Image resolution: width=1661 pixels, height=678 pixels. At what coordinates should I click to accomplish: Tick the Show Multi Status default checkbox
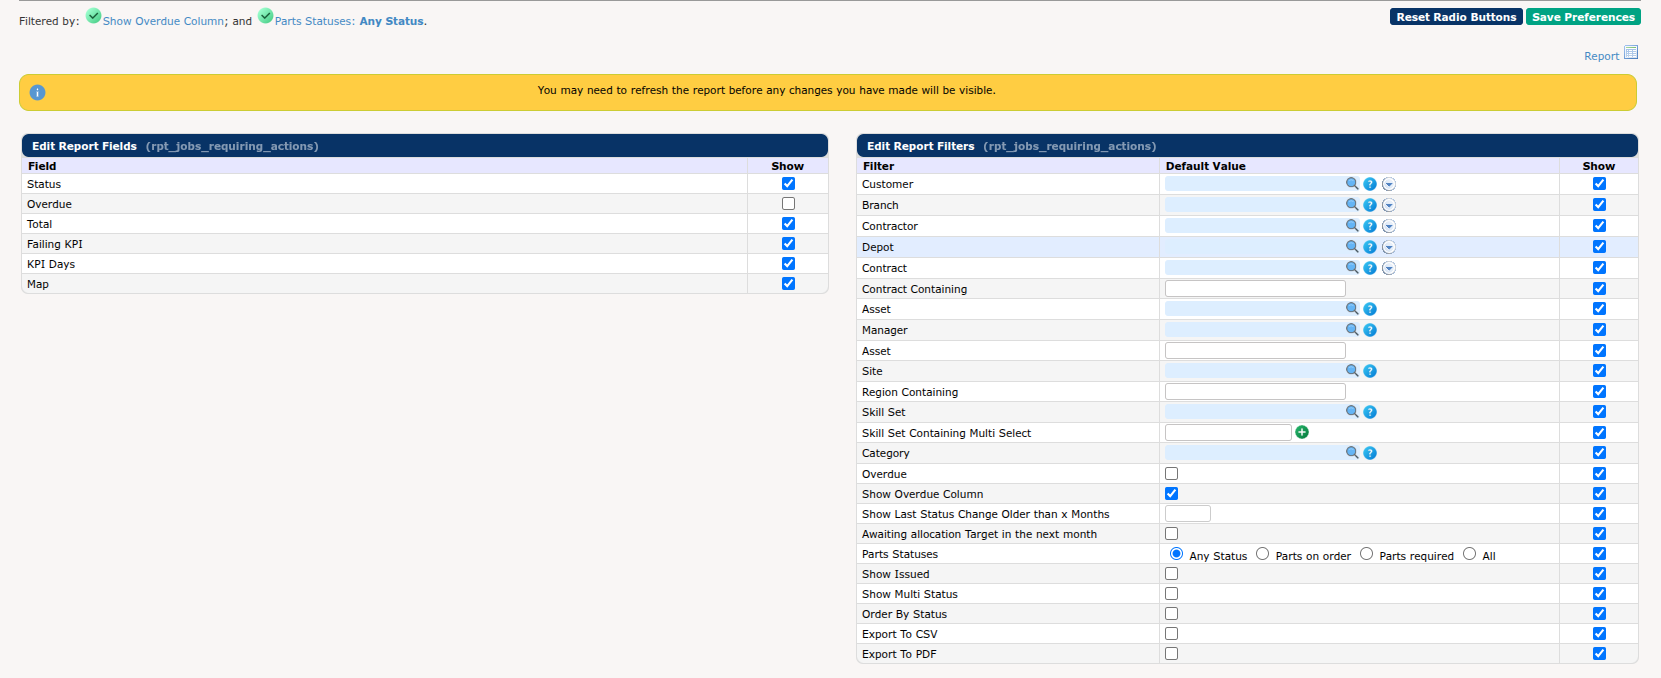coord(1171,594)
